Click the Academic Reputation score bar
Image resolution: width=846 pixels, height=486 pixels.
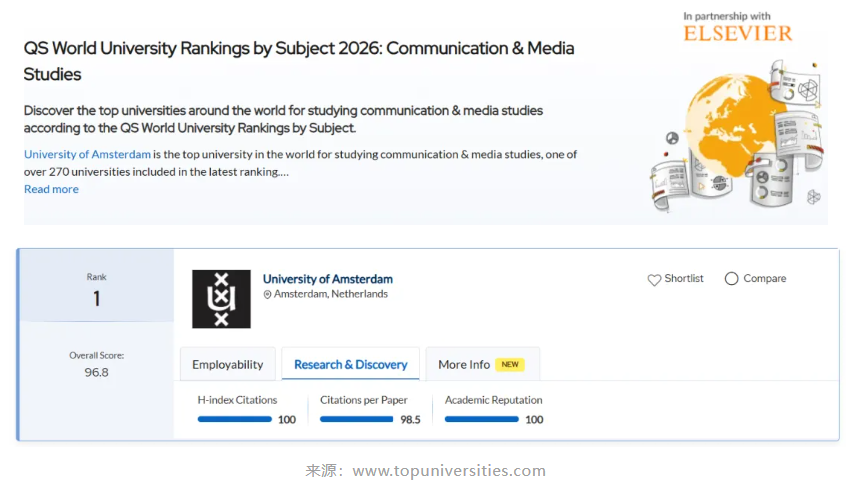[x=481, y=420]
